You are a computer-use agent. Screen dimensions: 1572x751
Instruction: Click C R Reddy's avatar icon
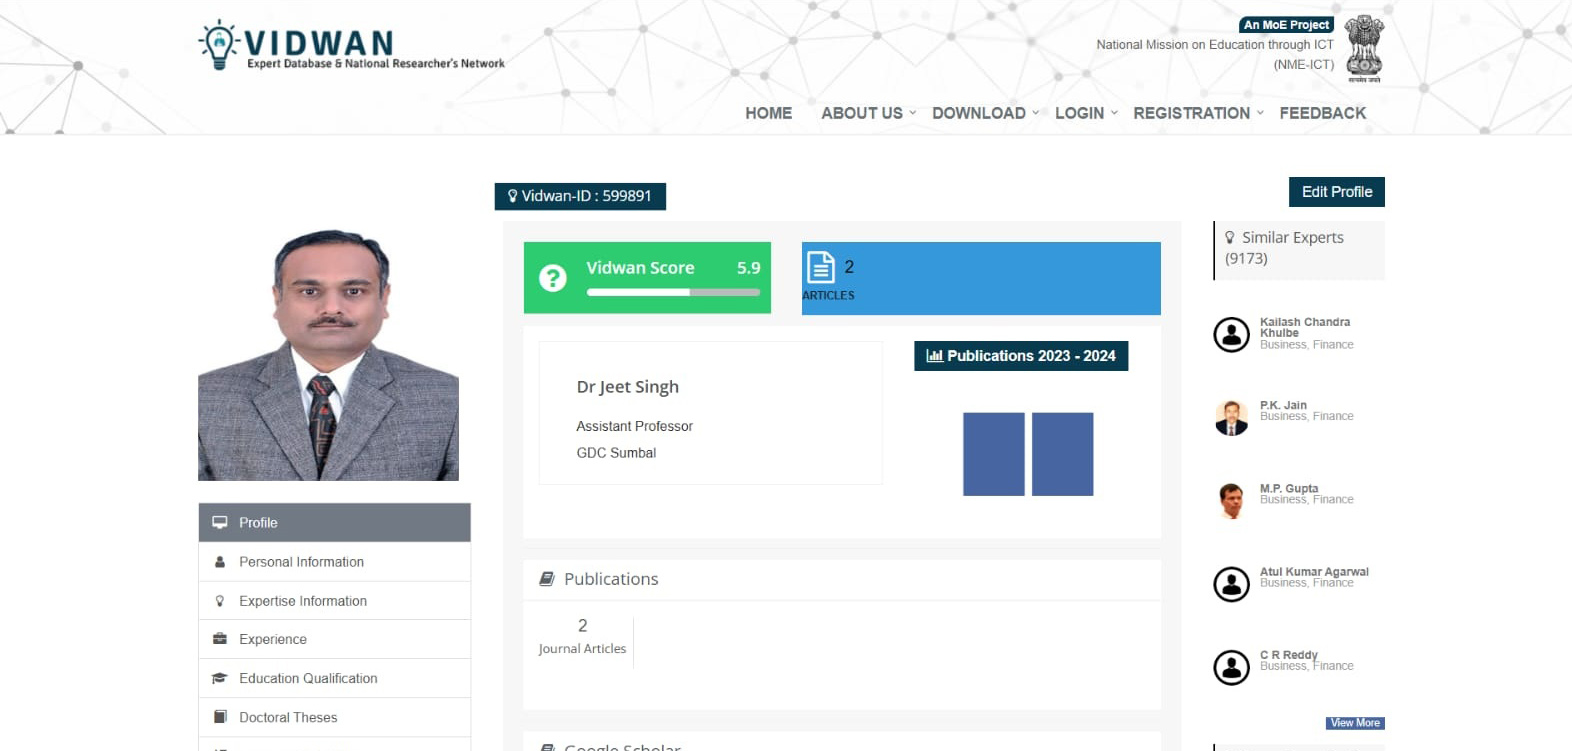[x=1231, y=667]
